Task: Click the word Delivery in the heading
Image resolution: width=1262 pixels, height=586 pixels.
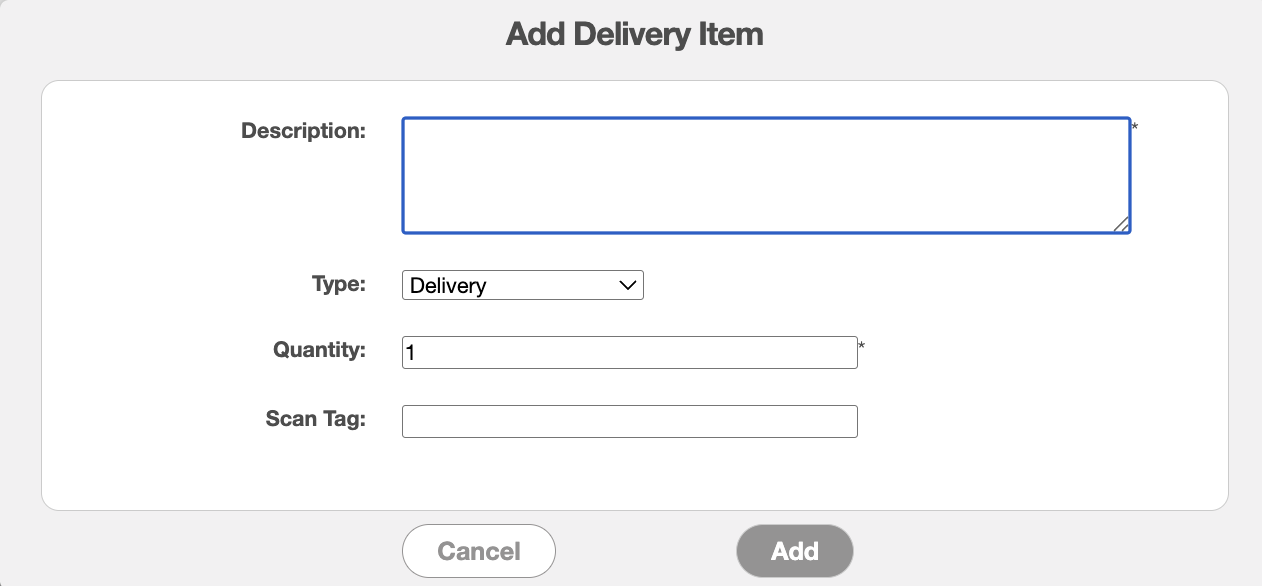Action: 627,35
